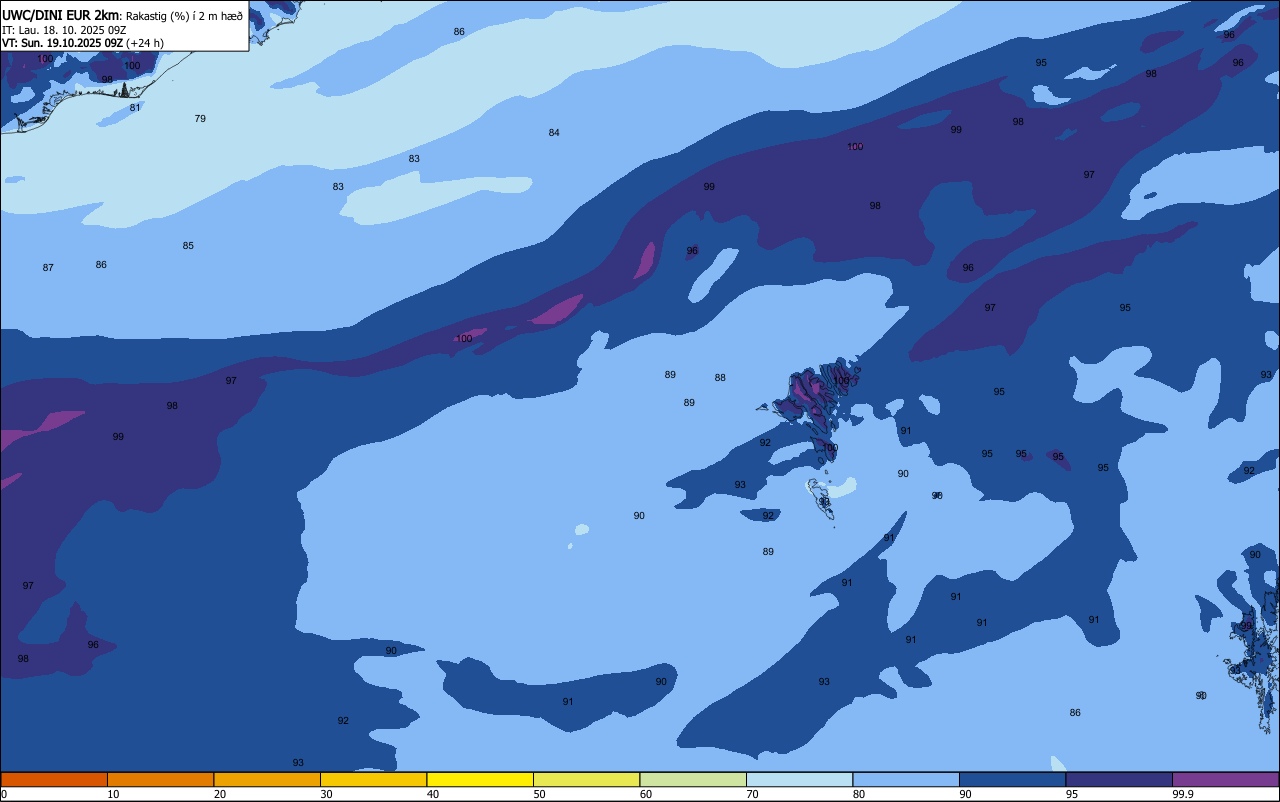The height and width of the screenshot is (802, 1280).
Task: Click the '70' legend tick label
Action: (753, 794)
